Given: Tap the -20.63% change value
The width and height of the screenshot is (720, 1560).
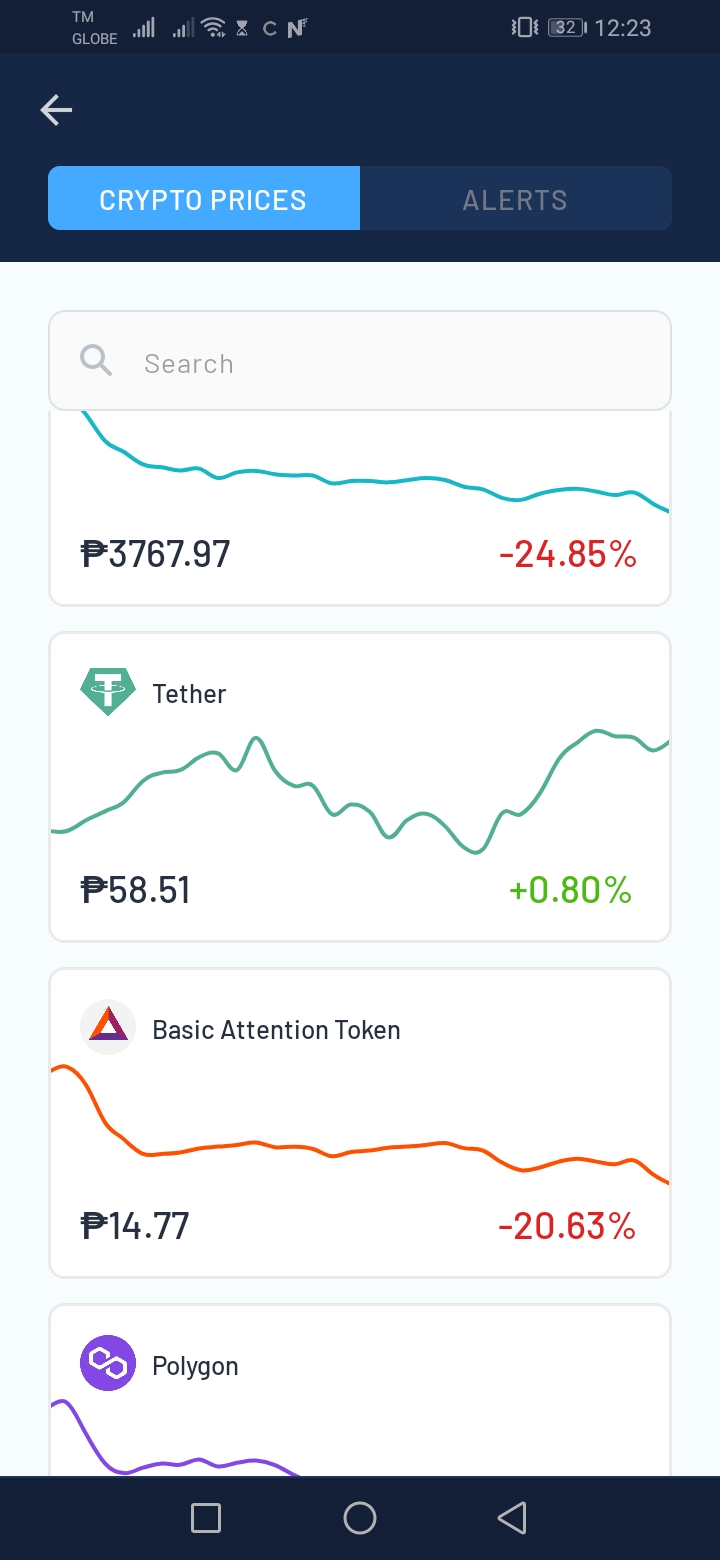Looking at the screenshot, I should point(567,1225).
